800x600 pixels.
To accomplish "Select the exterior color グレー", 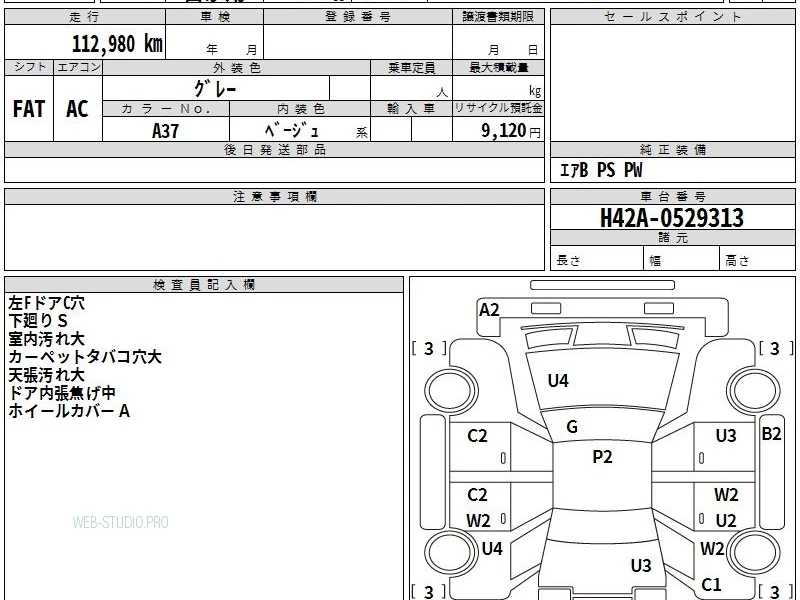I will pyautogui.click(x=215, y=89).
